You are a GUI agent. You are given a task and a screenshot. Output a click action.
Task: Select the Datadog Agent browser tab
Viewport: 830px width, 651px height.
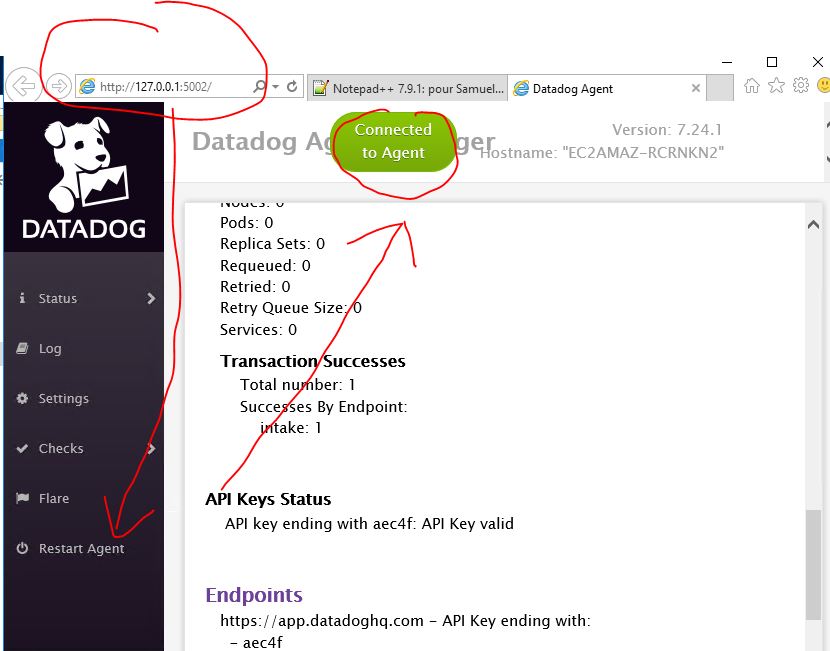click(x=598, y=88)
